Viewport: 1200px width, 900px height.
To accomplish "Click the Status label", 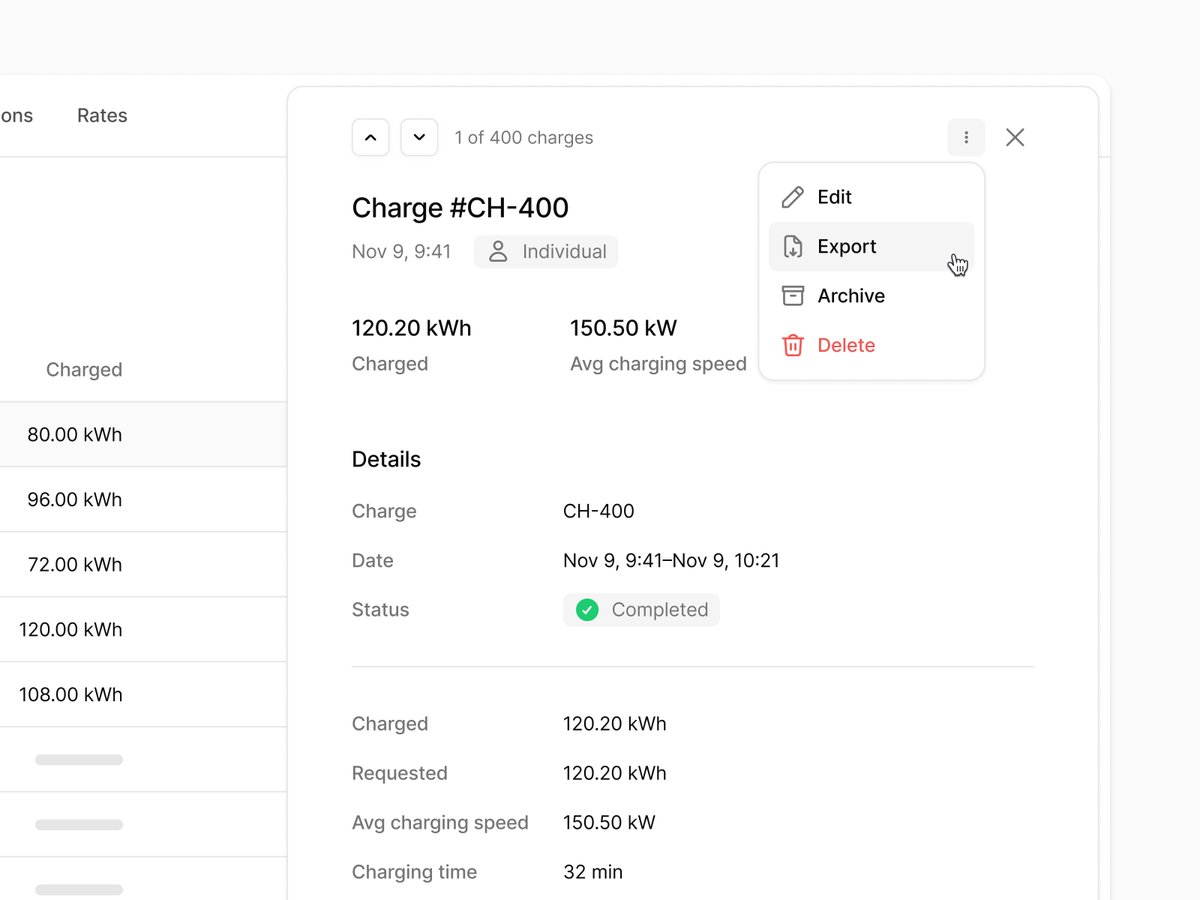I will [380, 610].
